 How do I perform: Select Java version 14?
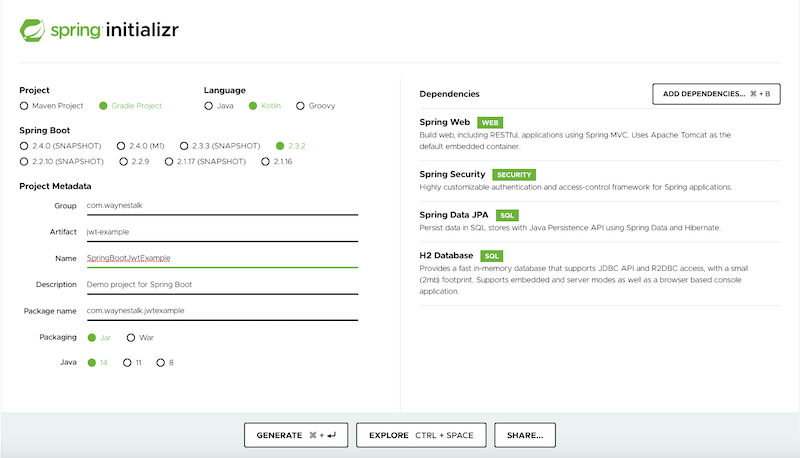point(92,363)
